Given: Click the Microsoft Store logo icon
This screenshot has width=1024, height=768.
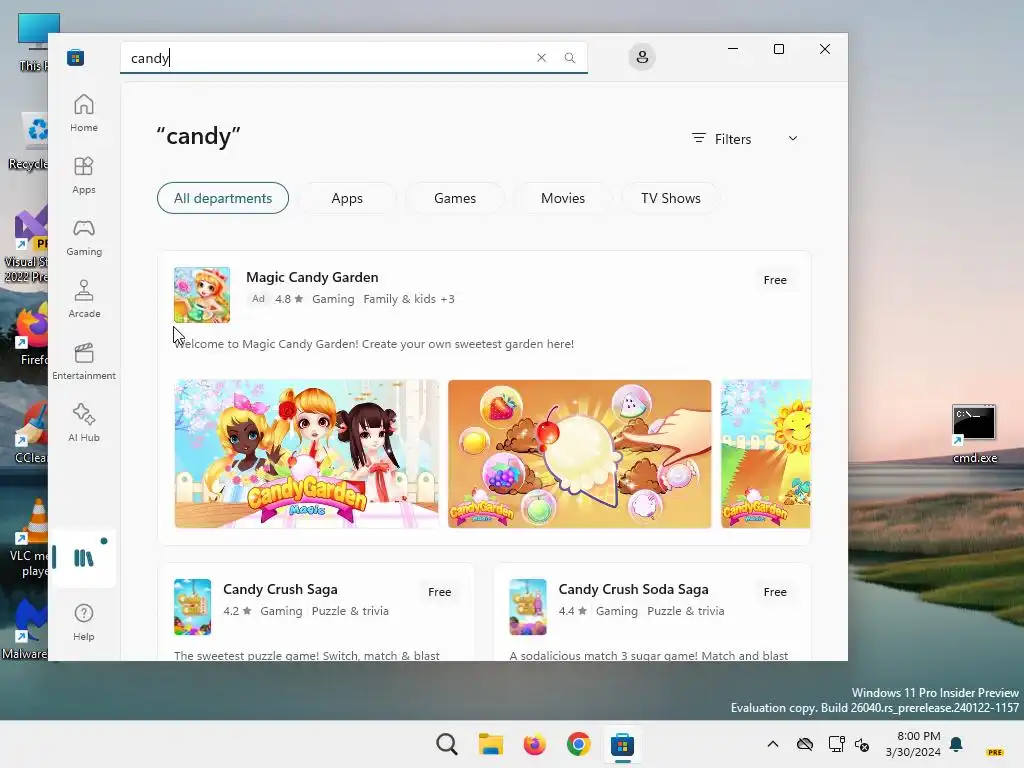Looking at the screenshot, I should 75,57.
